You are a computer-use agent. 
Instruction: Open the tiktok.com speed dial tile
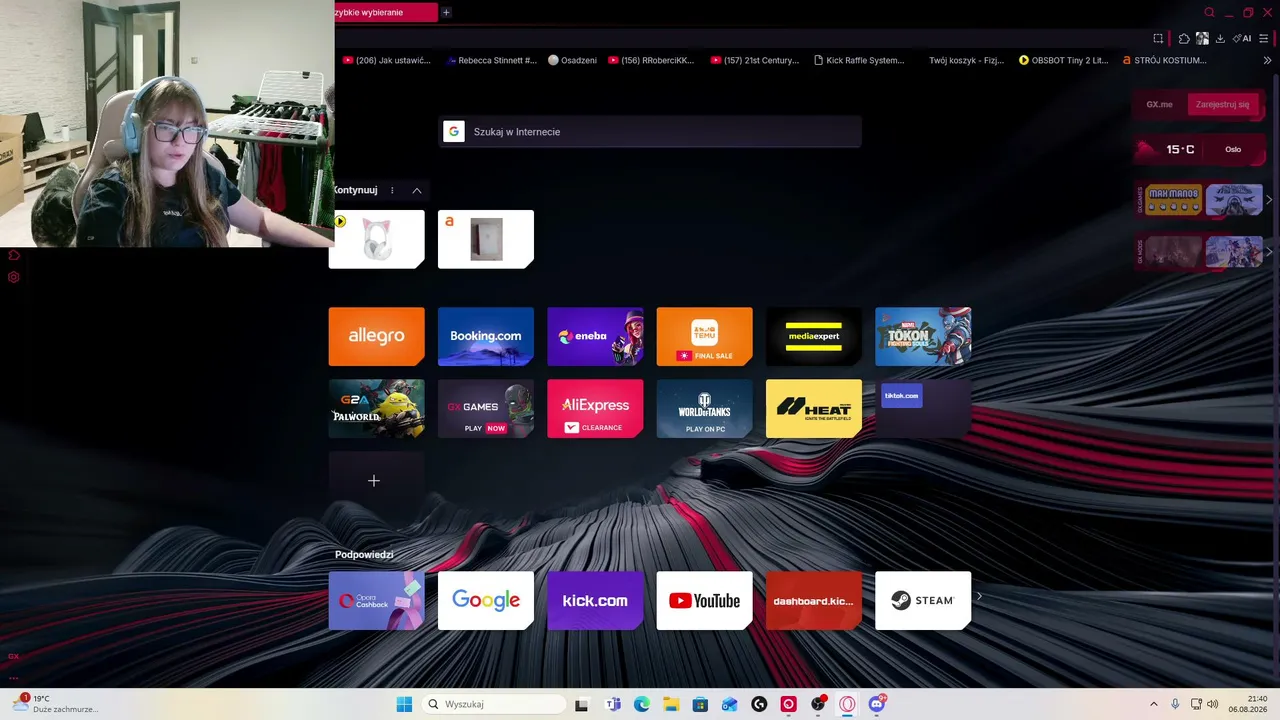click(923, 408)
